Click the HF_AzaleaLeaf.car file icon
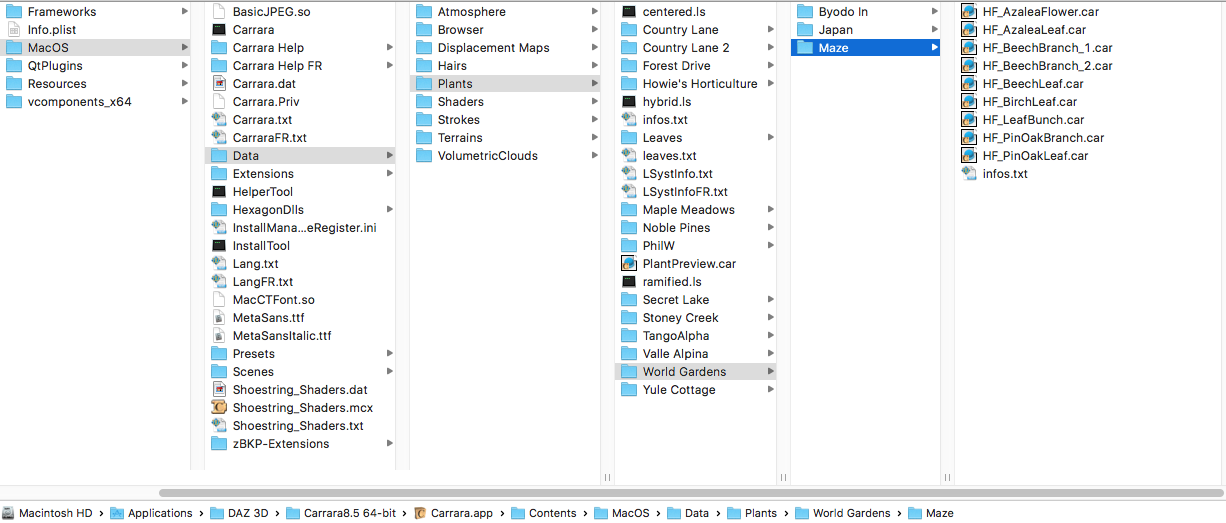 (x=968, y=30)
